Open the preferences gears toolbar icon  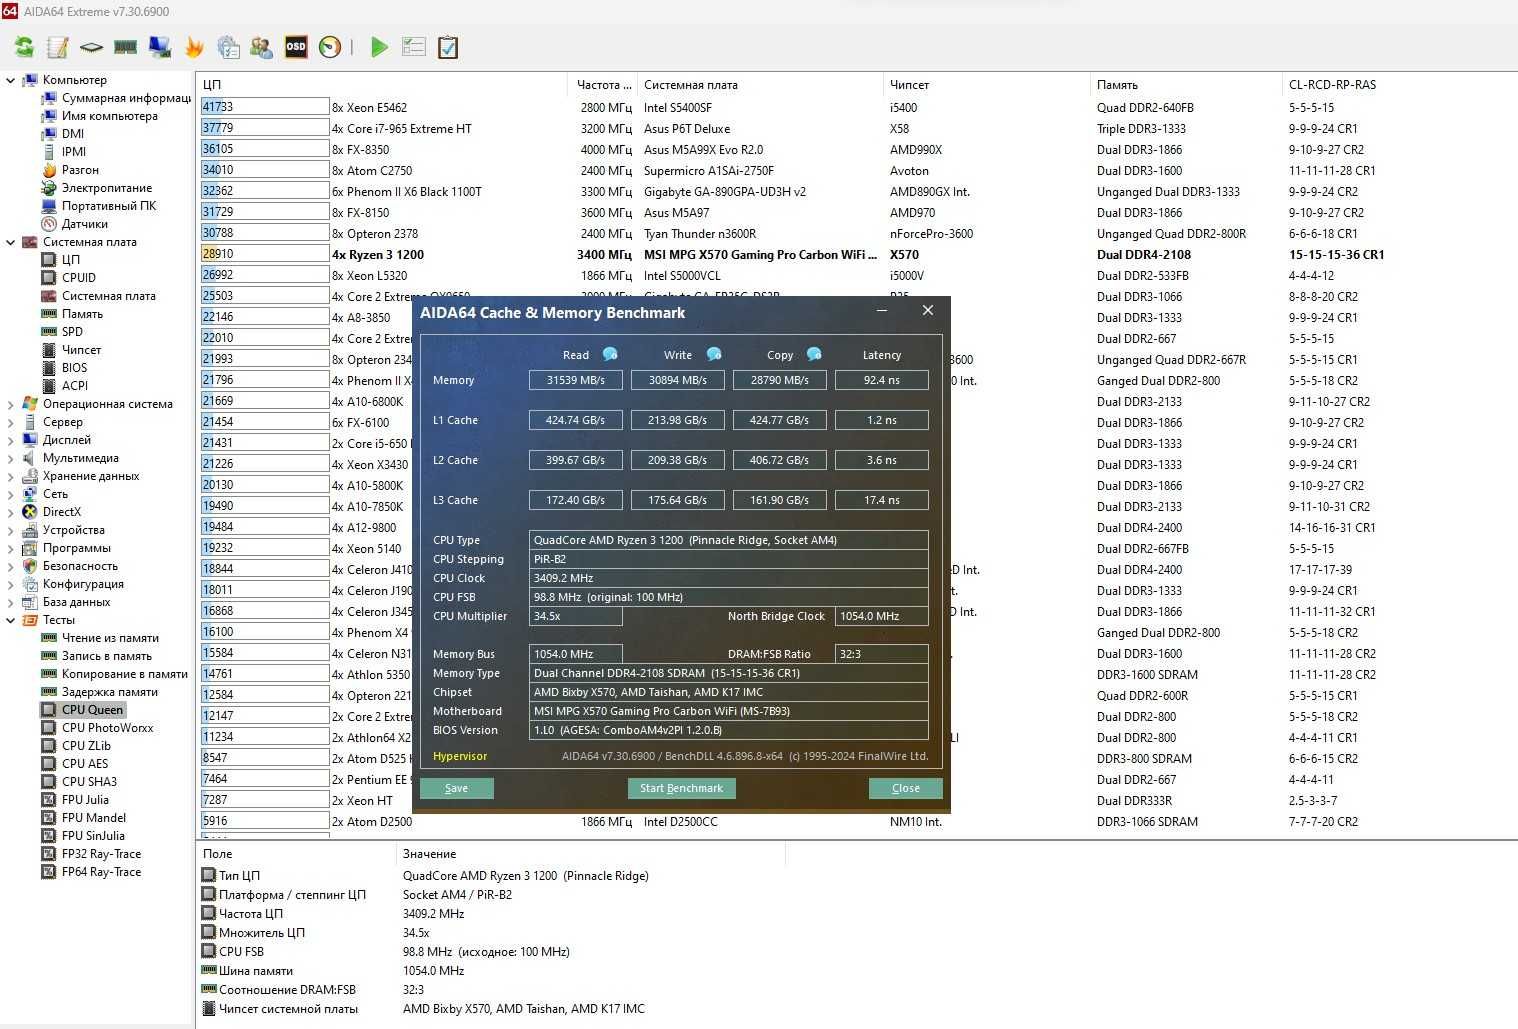(x=228, y=47)
